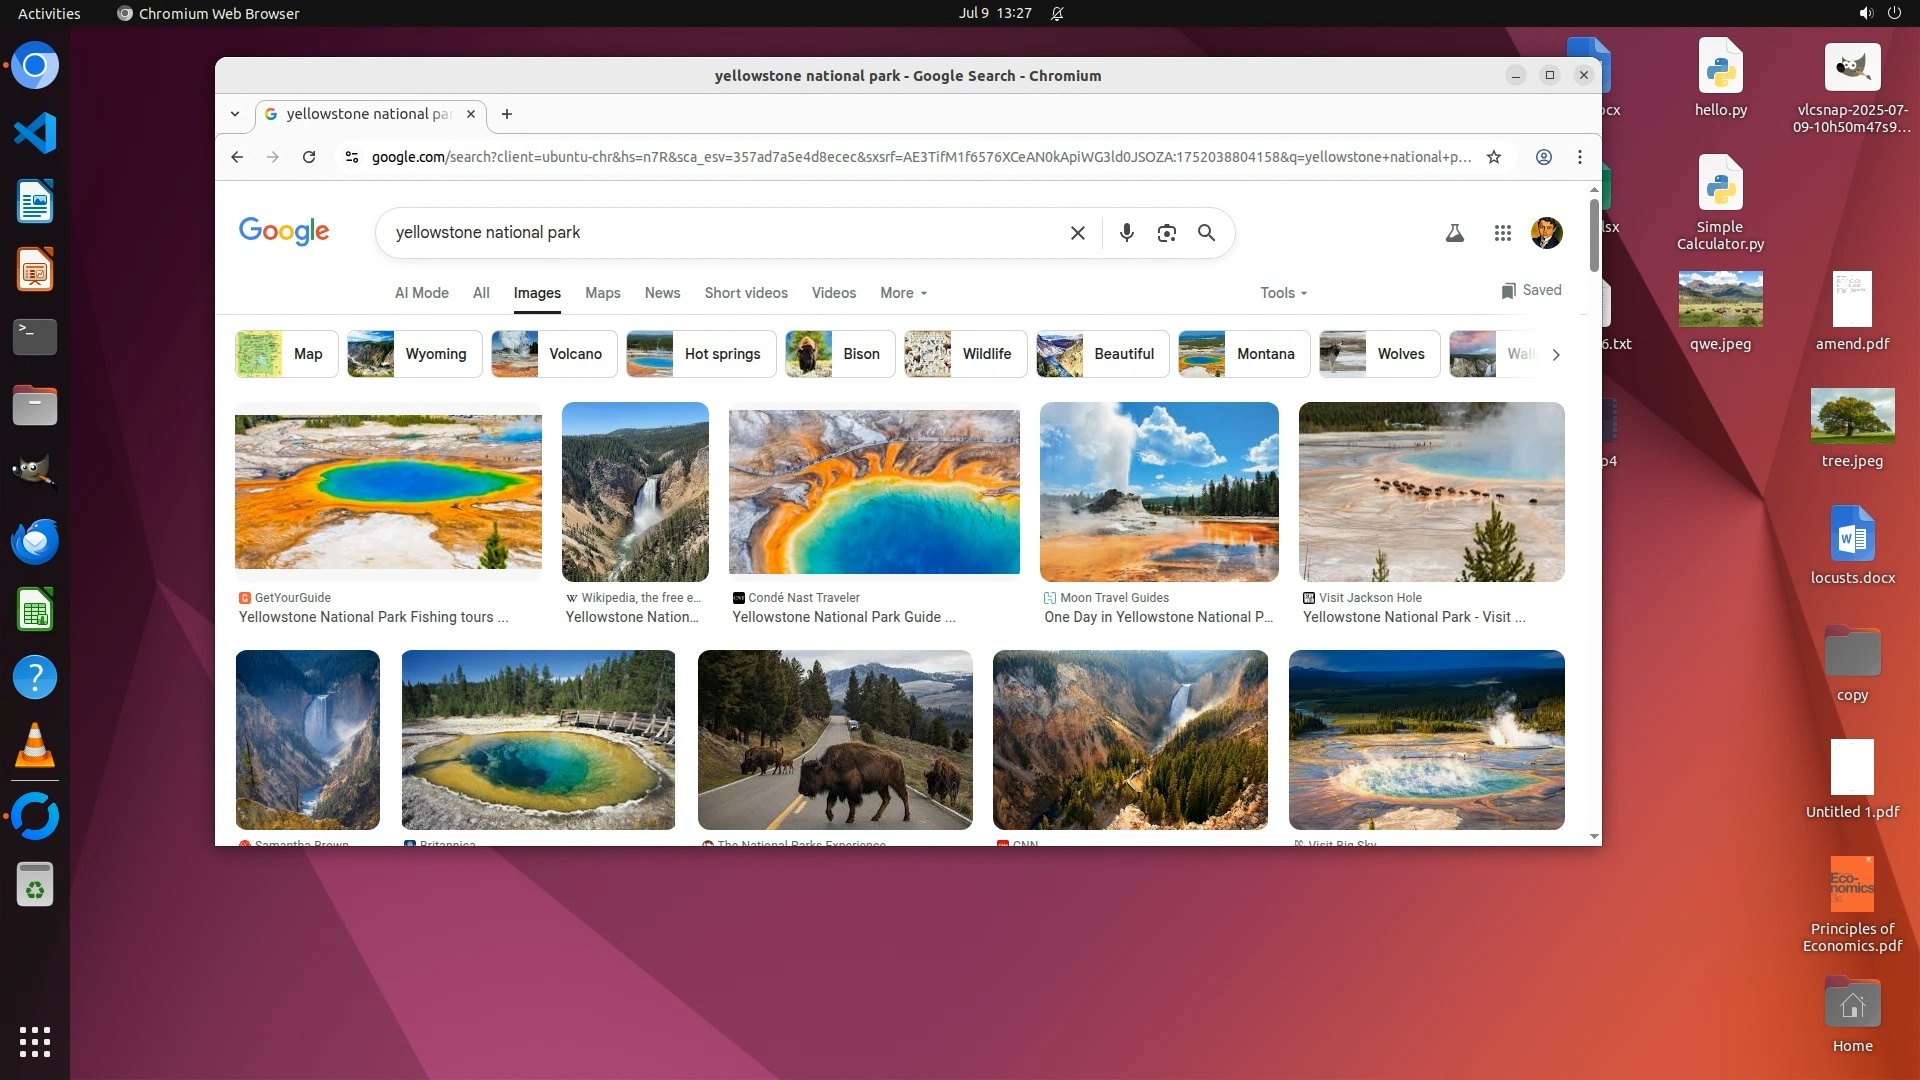Open the Google apps grid

pyautogui.click(x=1502, y=233)
